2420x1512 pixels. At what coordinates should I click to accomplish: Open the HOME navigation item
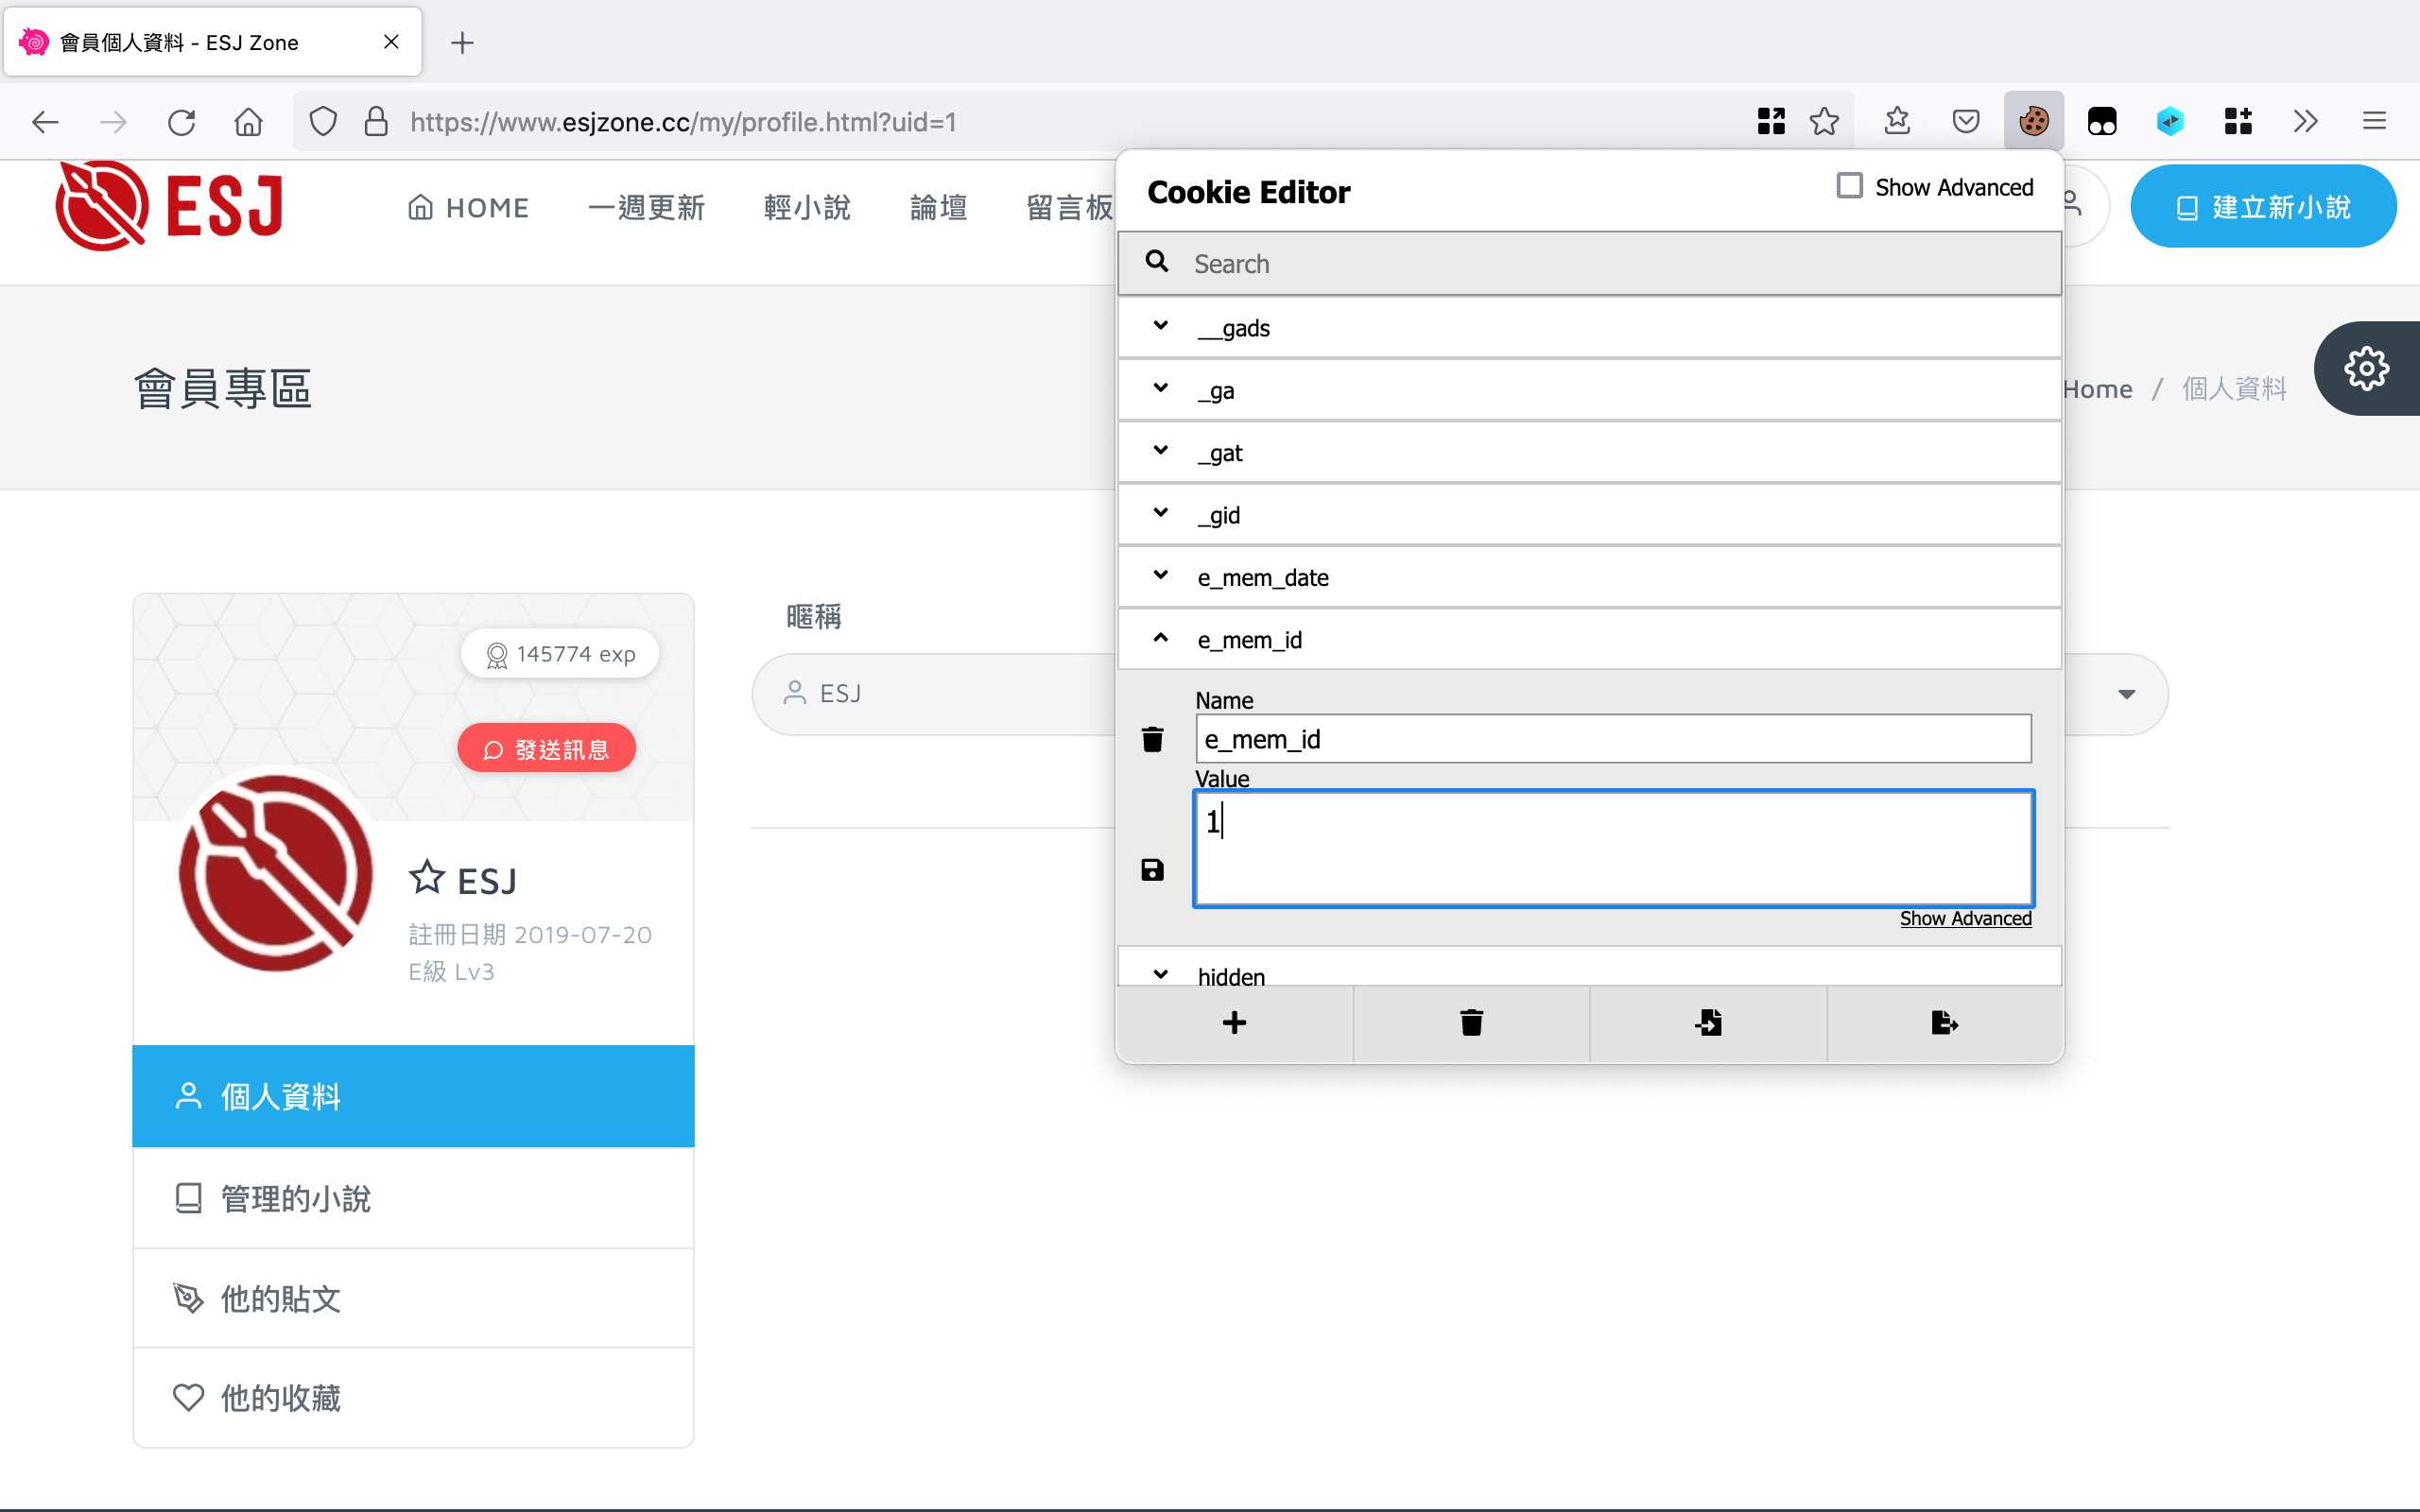468,207
